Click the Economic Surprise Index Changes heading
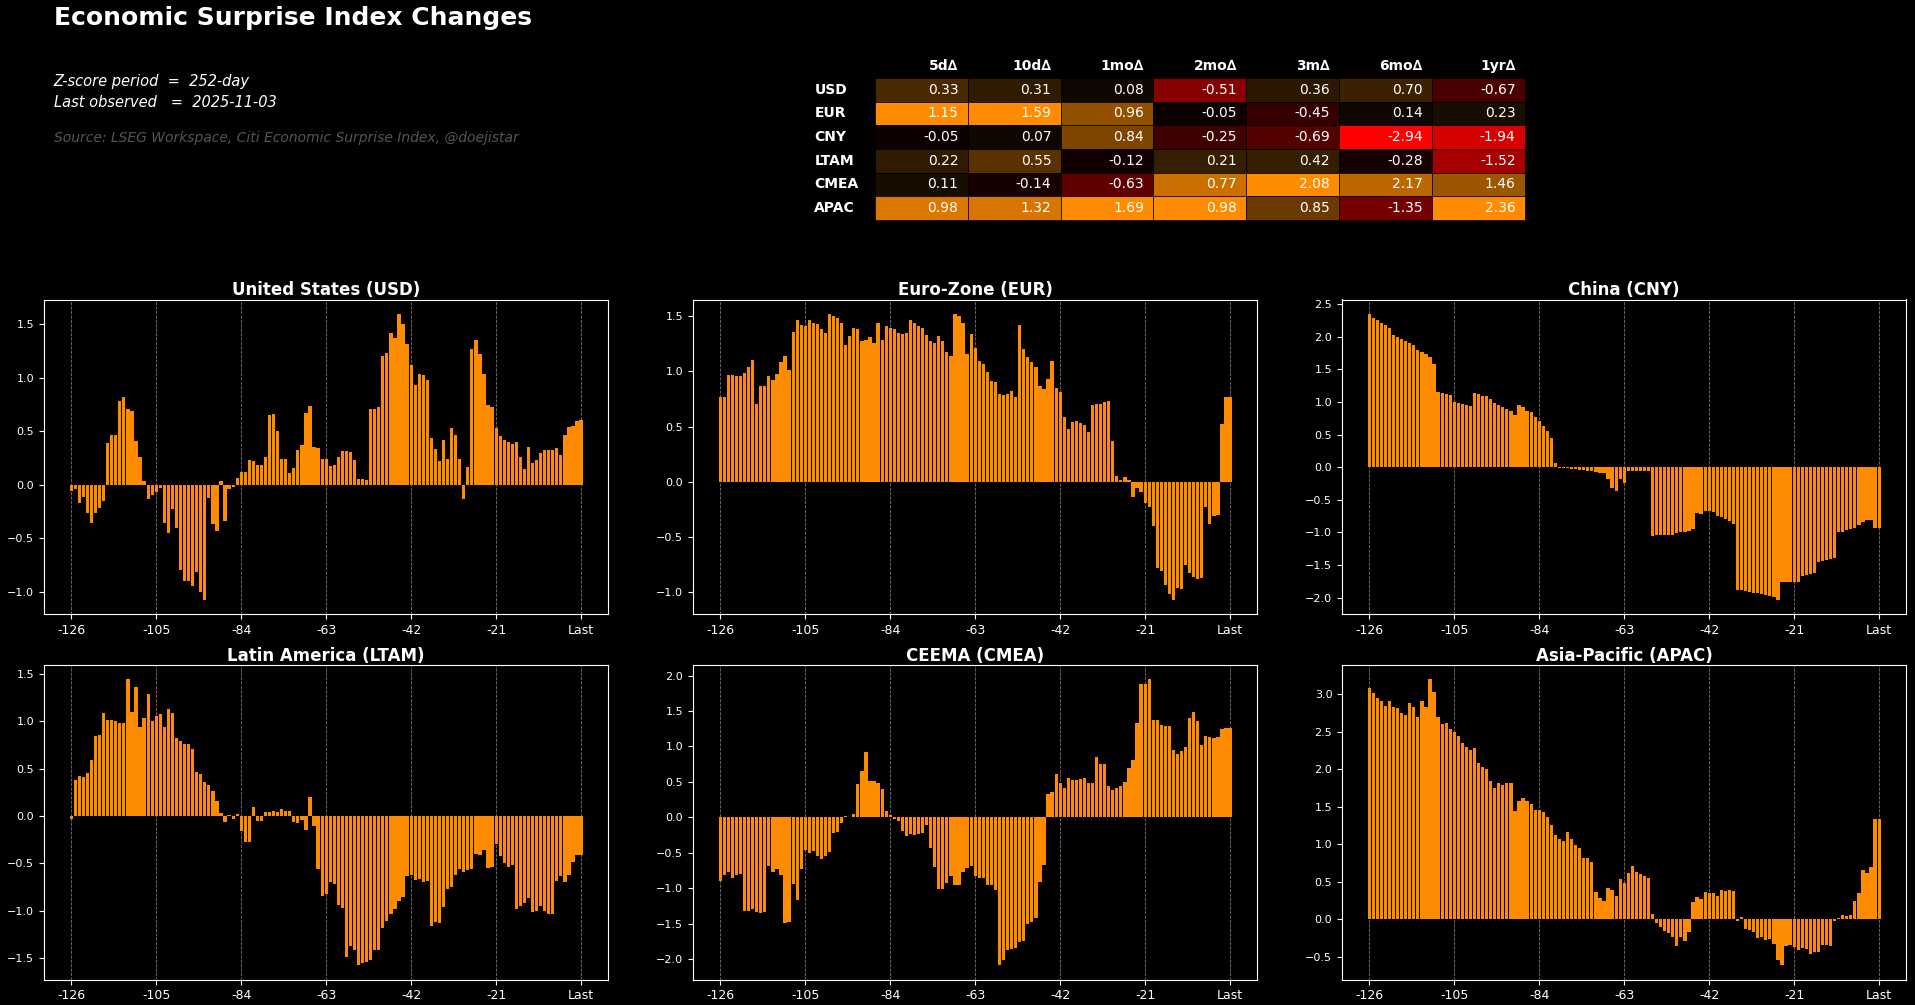Image resolution: width=1915 pixels, height=1005 pixels. coord(292,18)
